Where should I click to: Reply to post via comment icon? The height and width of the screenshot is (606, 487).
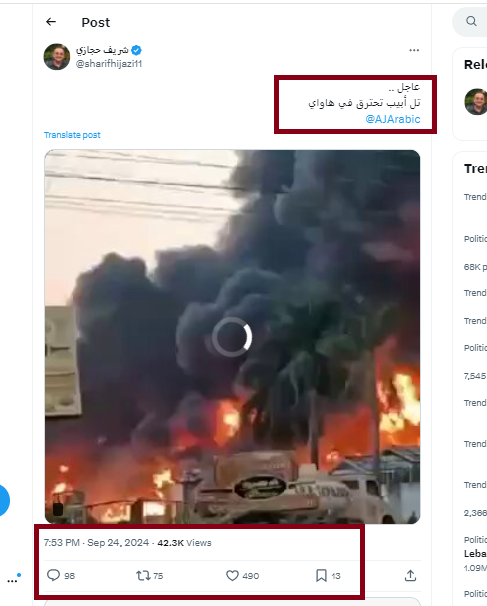coord(53,575)
